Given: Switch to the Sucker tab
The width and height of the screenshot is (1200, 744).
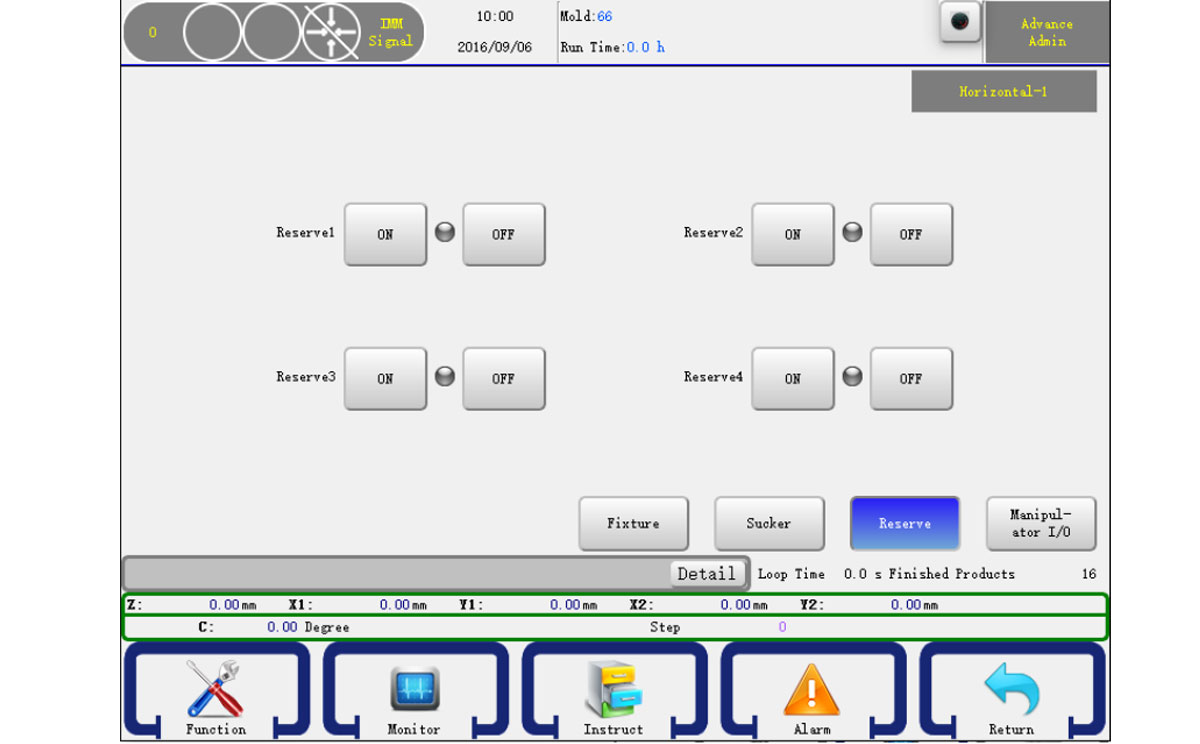Looking at the screenshot, I should pos(768,523).
